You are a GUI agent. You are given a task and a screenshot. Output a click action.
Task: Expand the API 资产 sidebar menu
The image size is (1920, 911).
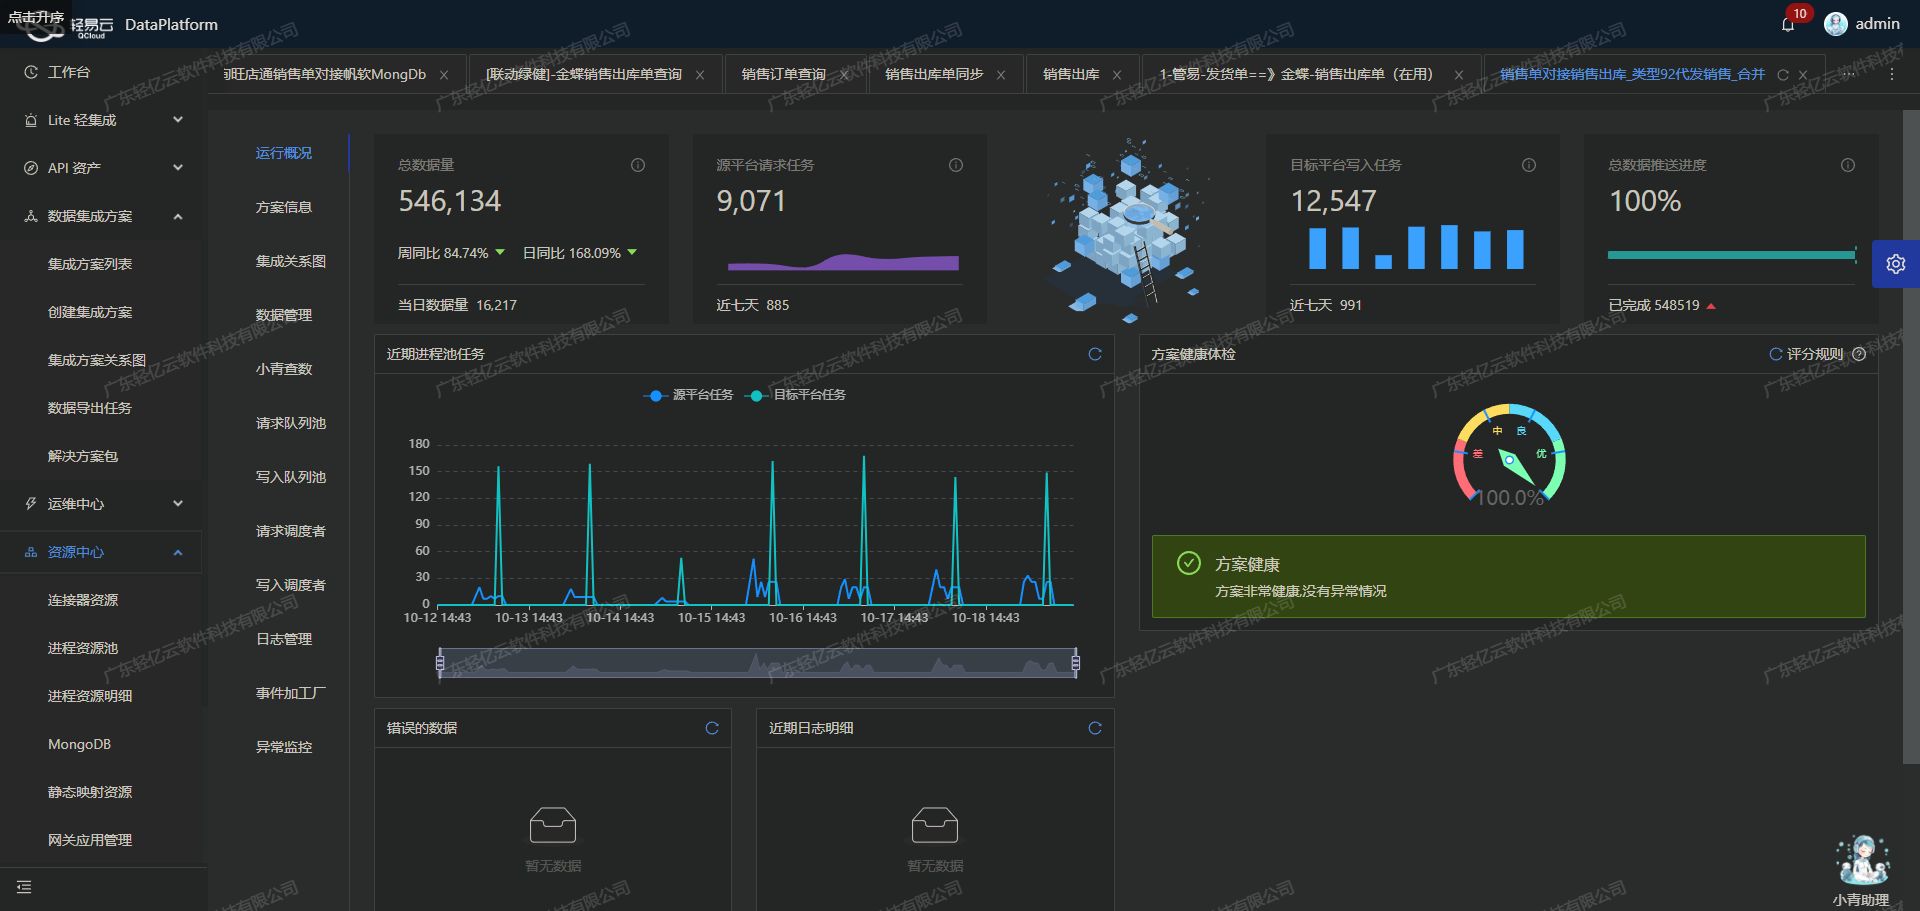click(100, 168)
